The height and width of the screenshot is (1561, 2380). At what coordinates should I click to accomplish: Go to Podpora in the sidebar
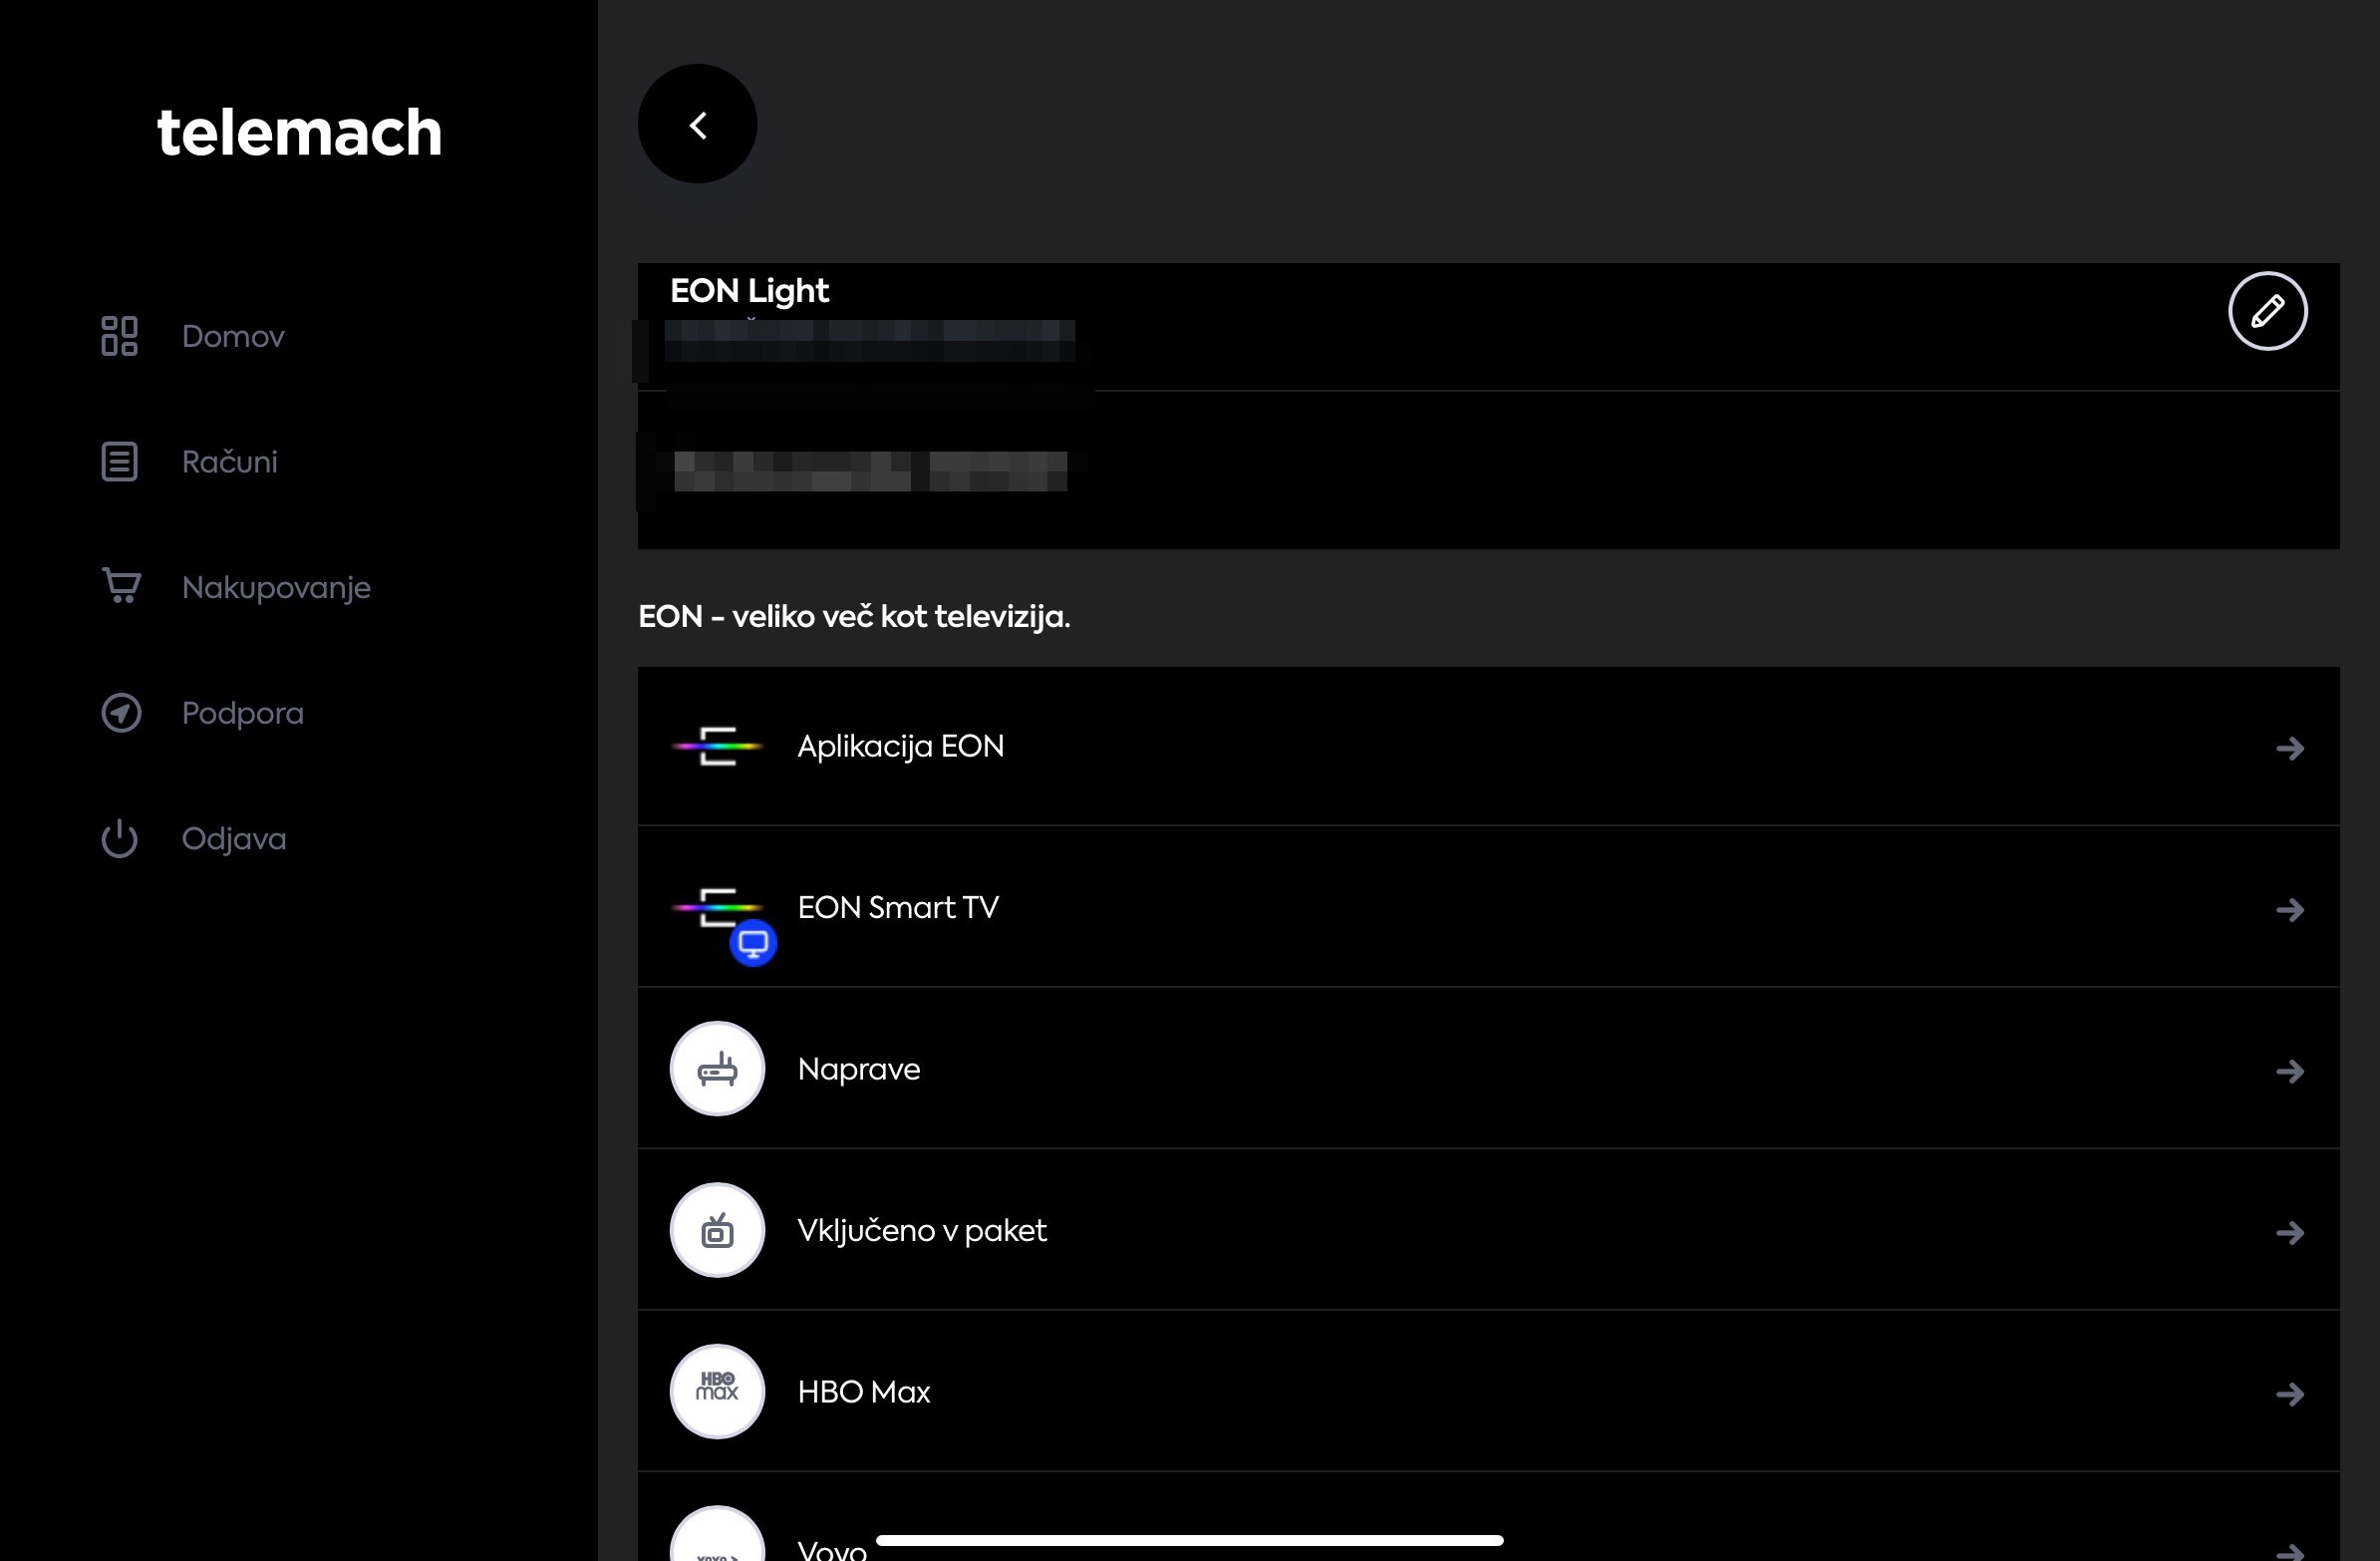242,713
